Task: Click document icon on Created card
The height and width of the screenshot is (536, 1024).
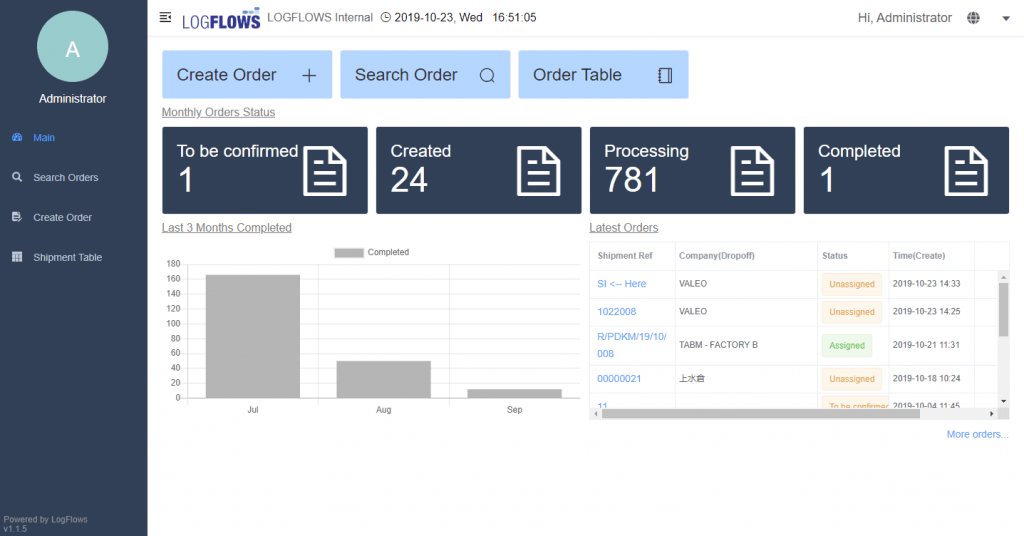Action: [x=539, y=171]
